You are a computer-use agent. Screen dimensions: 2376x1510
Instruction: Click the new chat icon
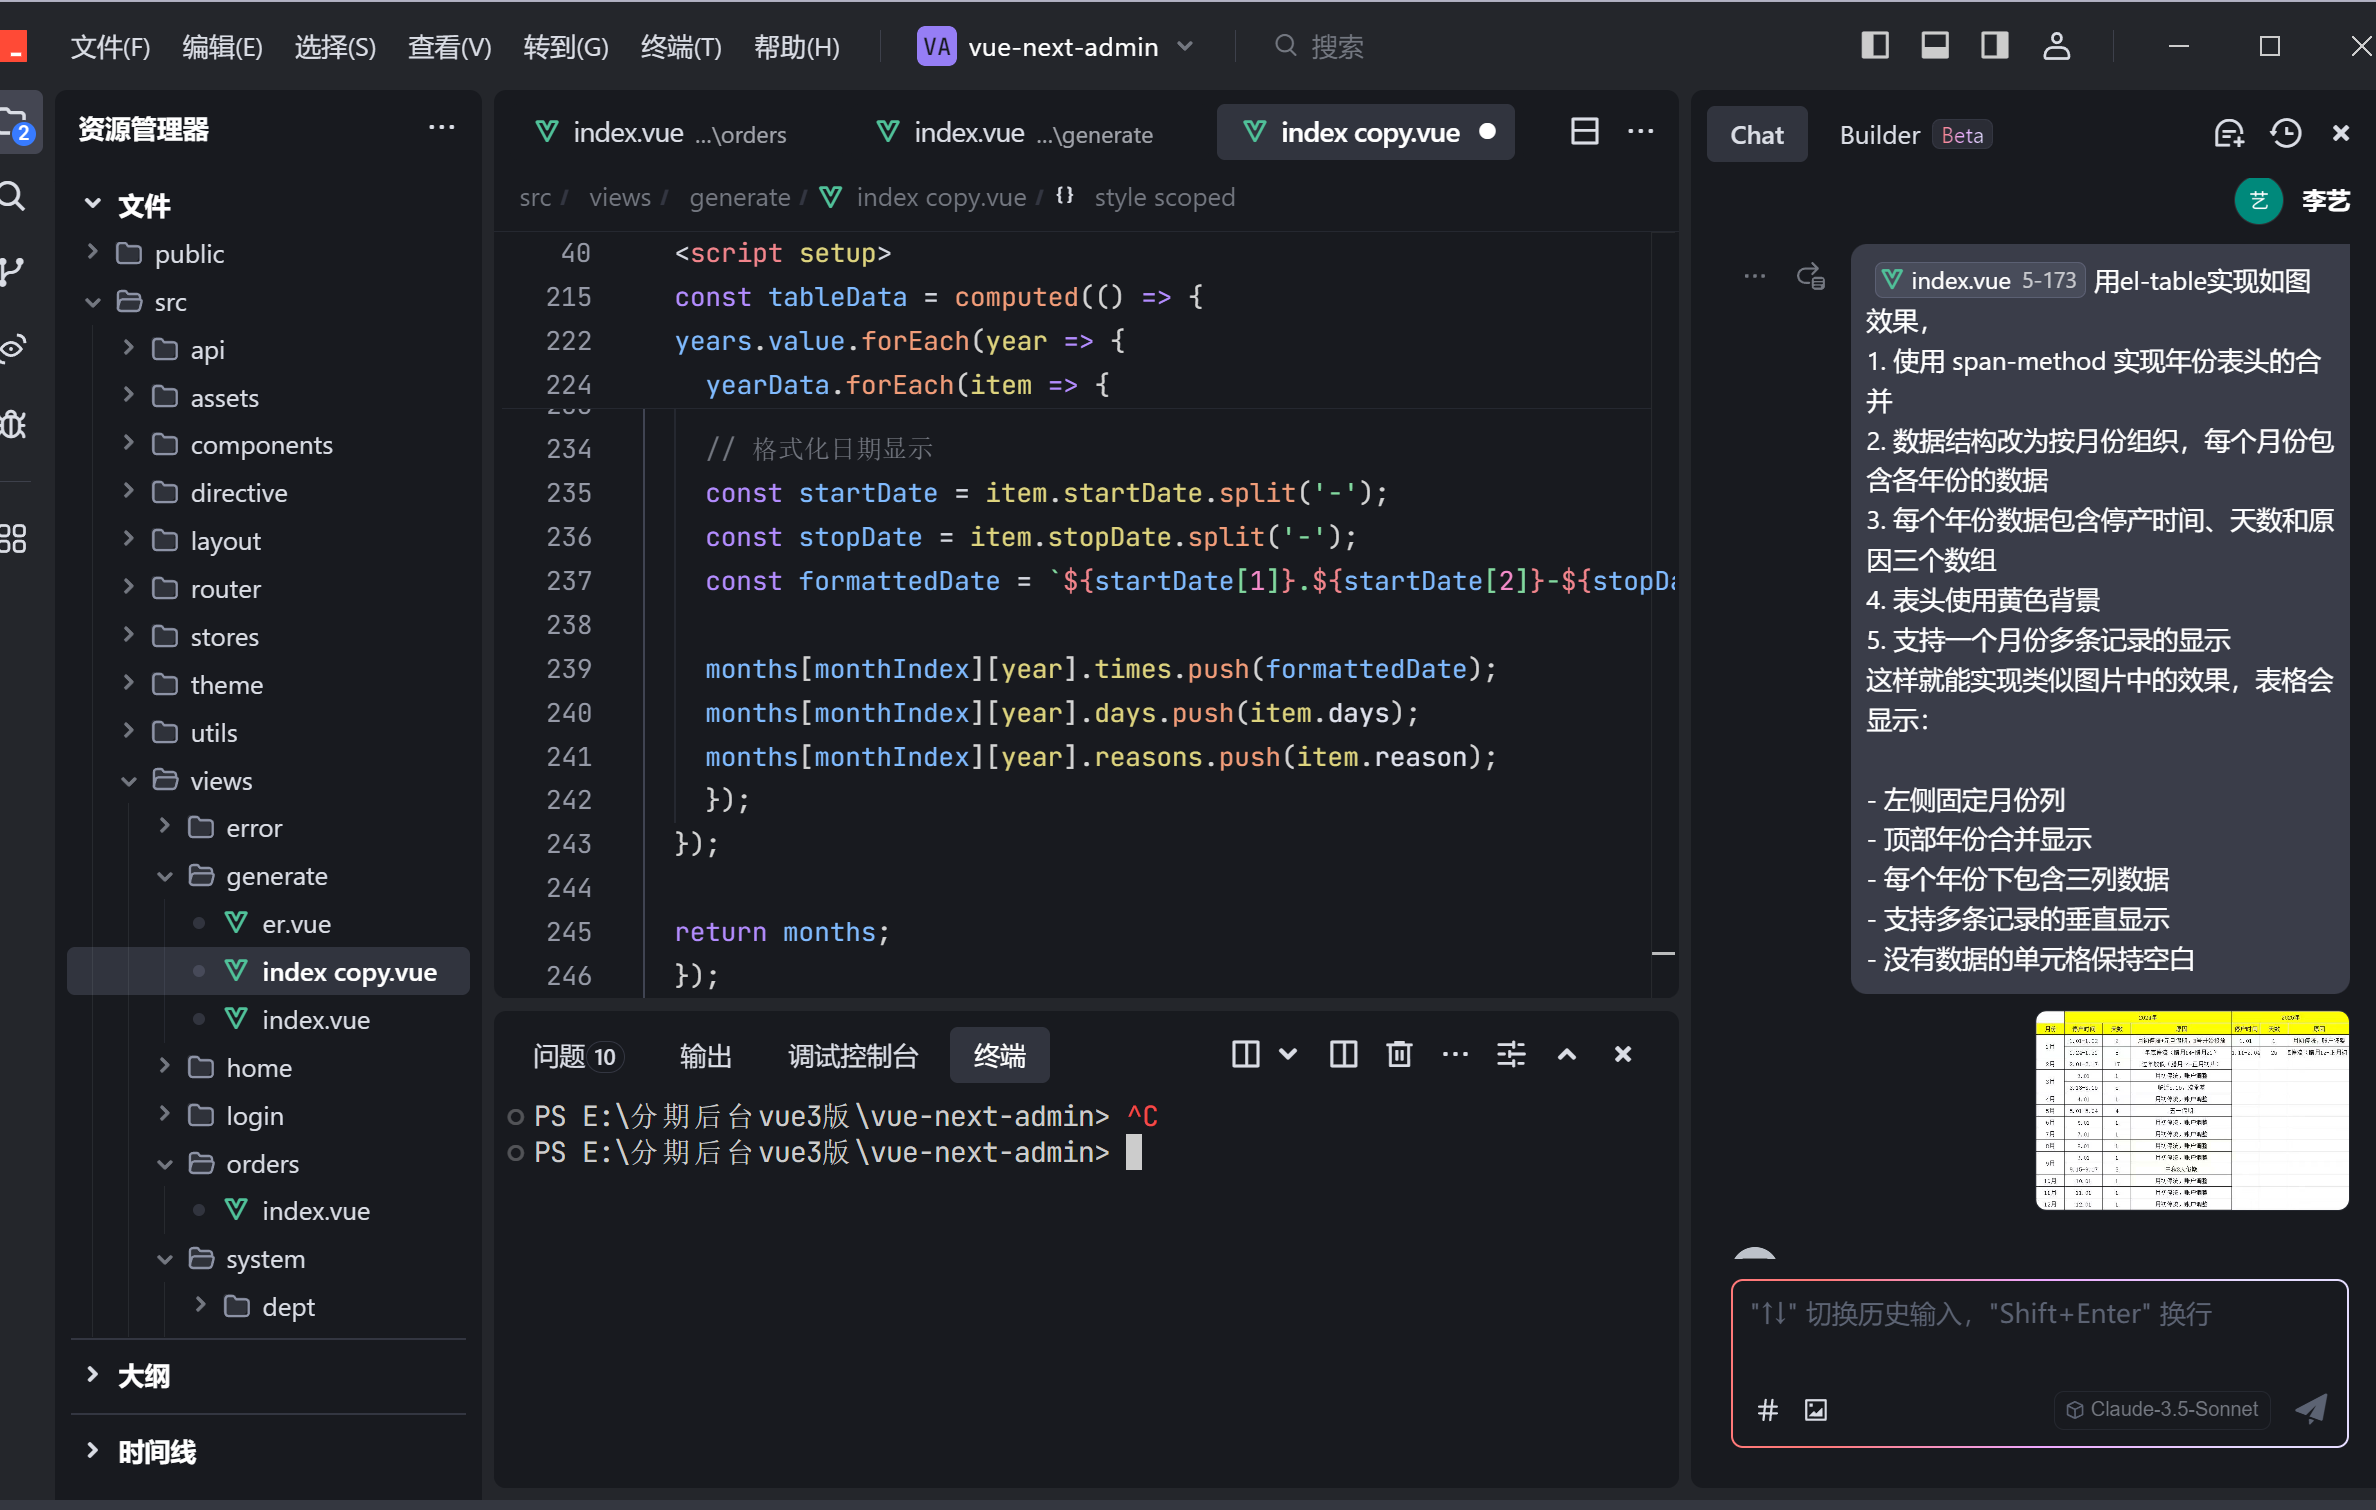2229,134
